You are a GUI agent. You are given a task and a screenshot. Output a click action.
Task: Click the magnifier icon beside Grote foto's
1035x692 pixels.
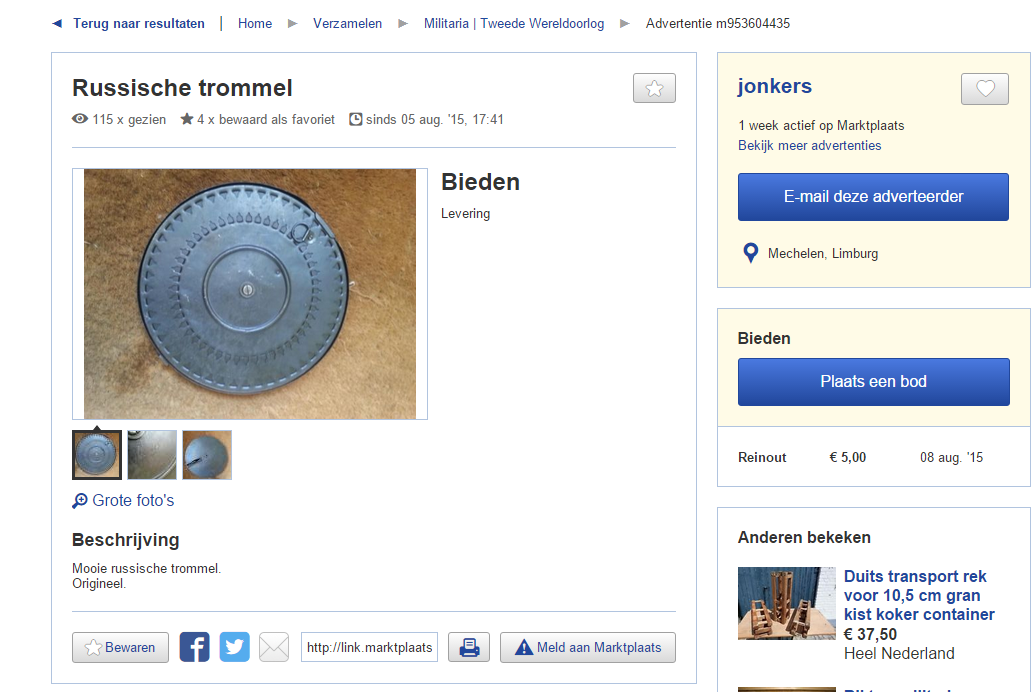pos(80,501)
